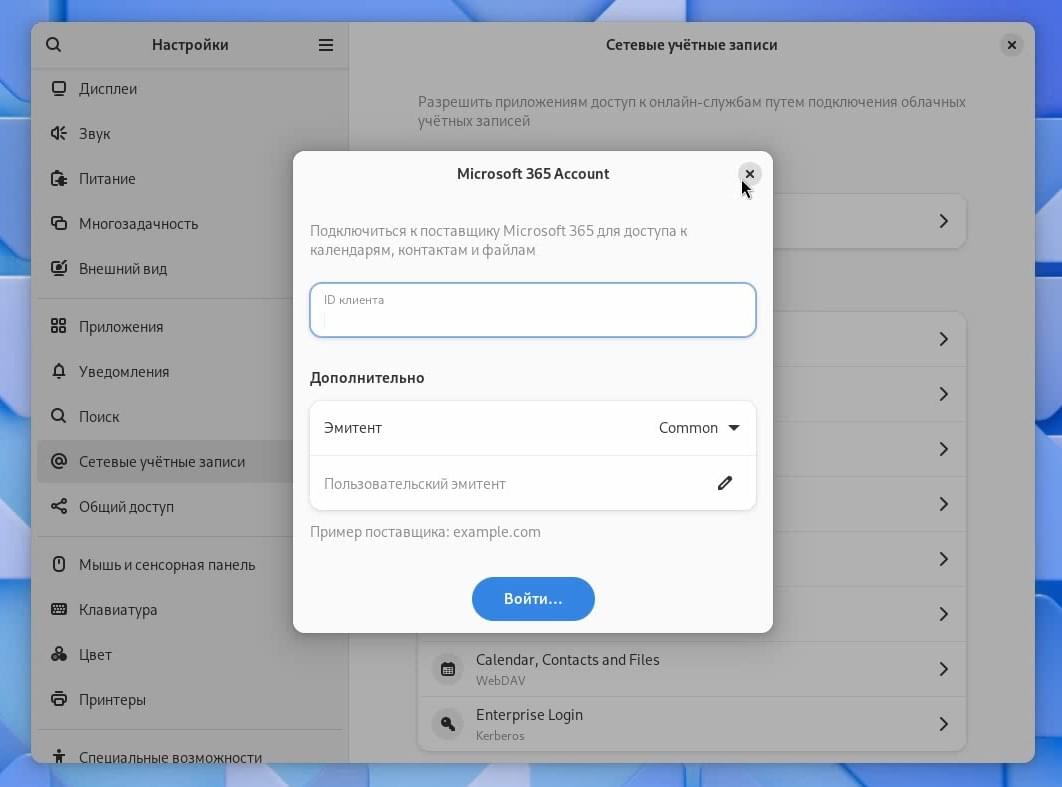Image resolution: width=1062 pixels, height=787 pixels.
Task: Click the Sound speaker icon
Action: [59, 133]
